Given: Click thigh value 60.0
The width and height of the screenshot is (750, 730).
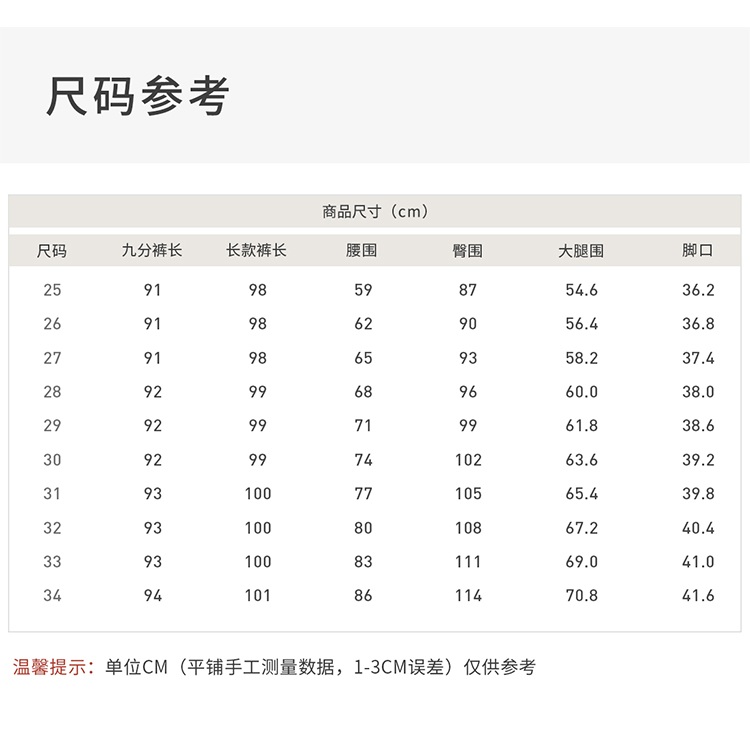Looking at the screenshot, I should coord(582,392).
